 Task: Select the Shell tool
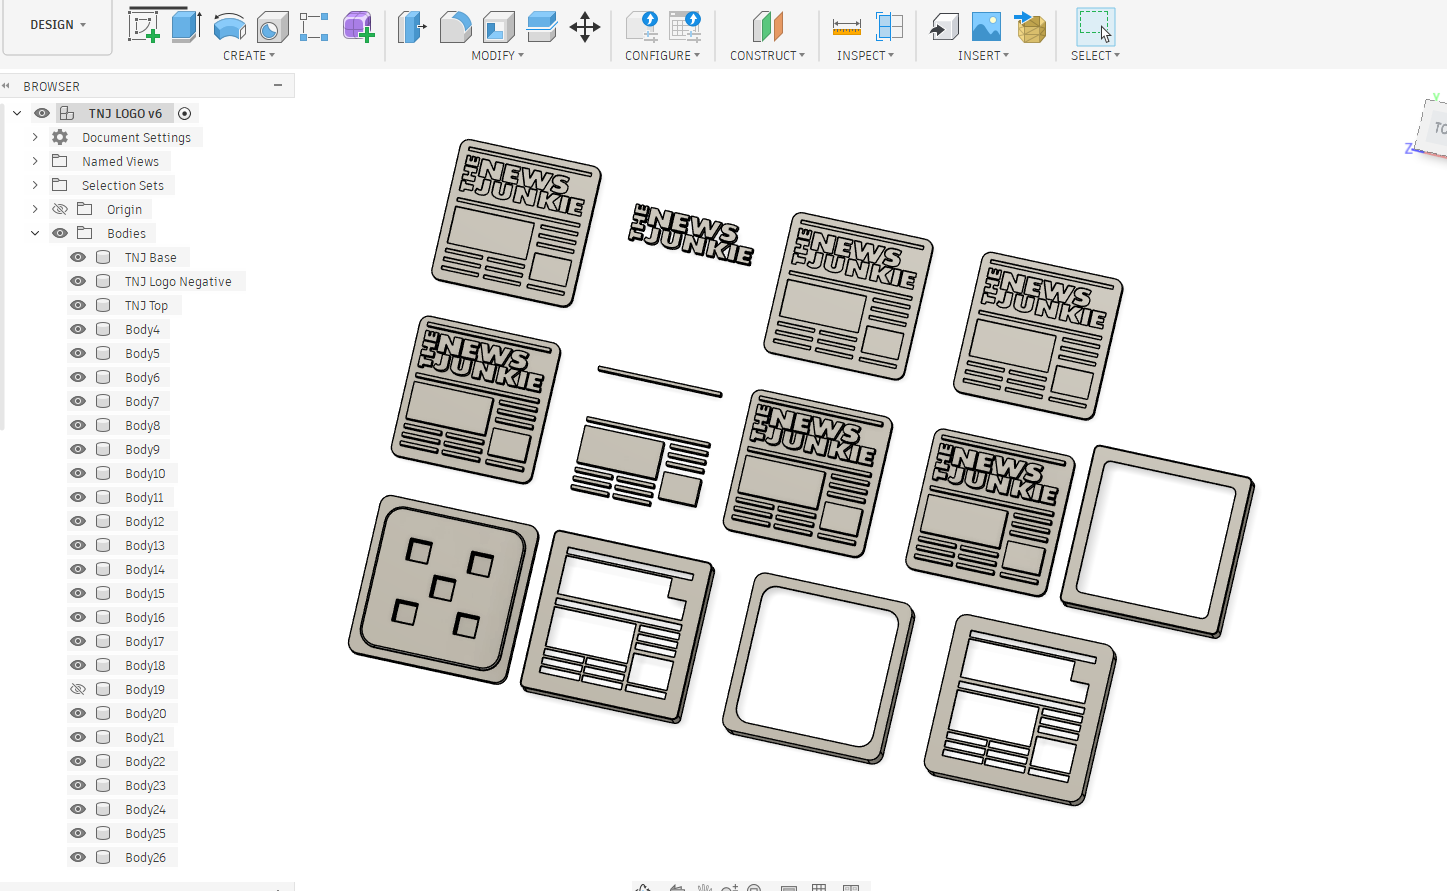pyautogui.click(x=498, y=26)
